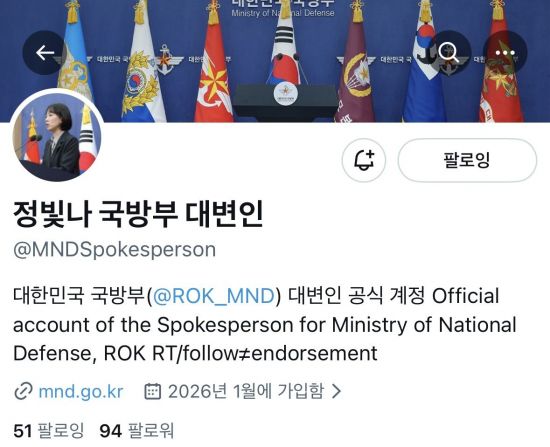Click the 정빛나 국방부 대변인 display name
The height and width of the screenshot is (447, 550).
[x=138, y=214]
